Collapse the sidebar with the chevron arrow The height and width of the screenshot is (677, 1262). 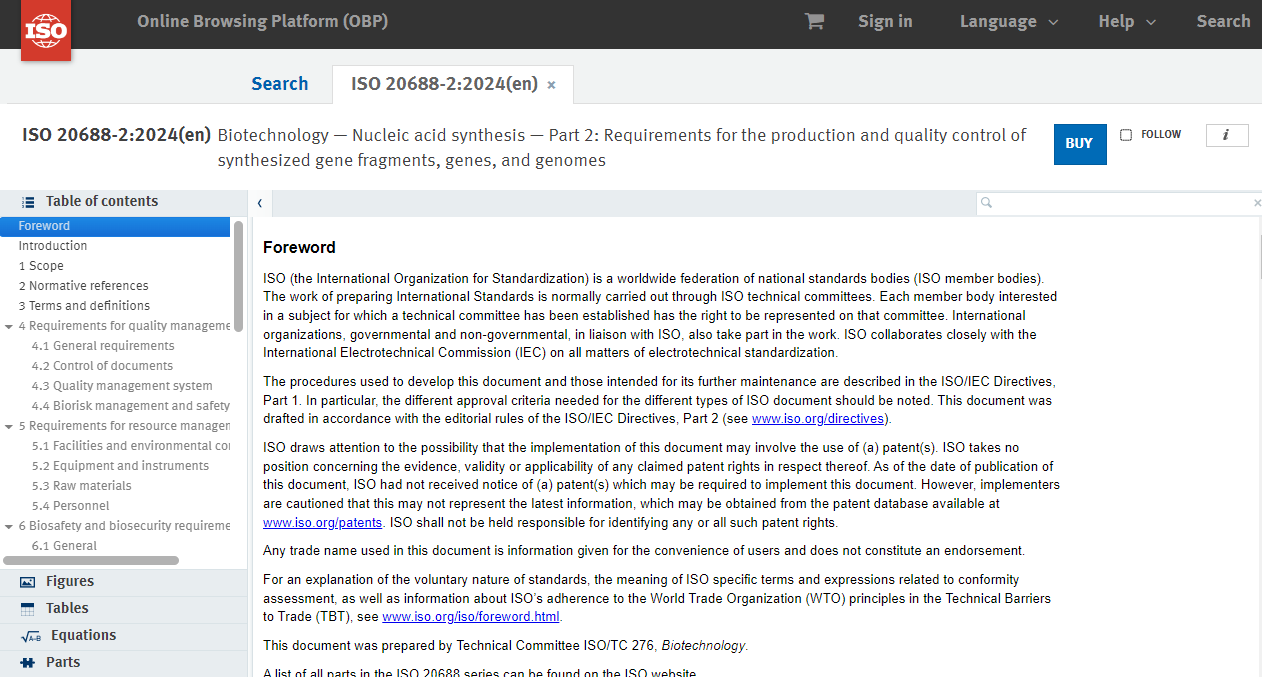(259, 203)
